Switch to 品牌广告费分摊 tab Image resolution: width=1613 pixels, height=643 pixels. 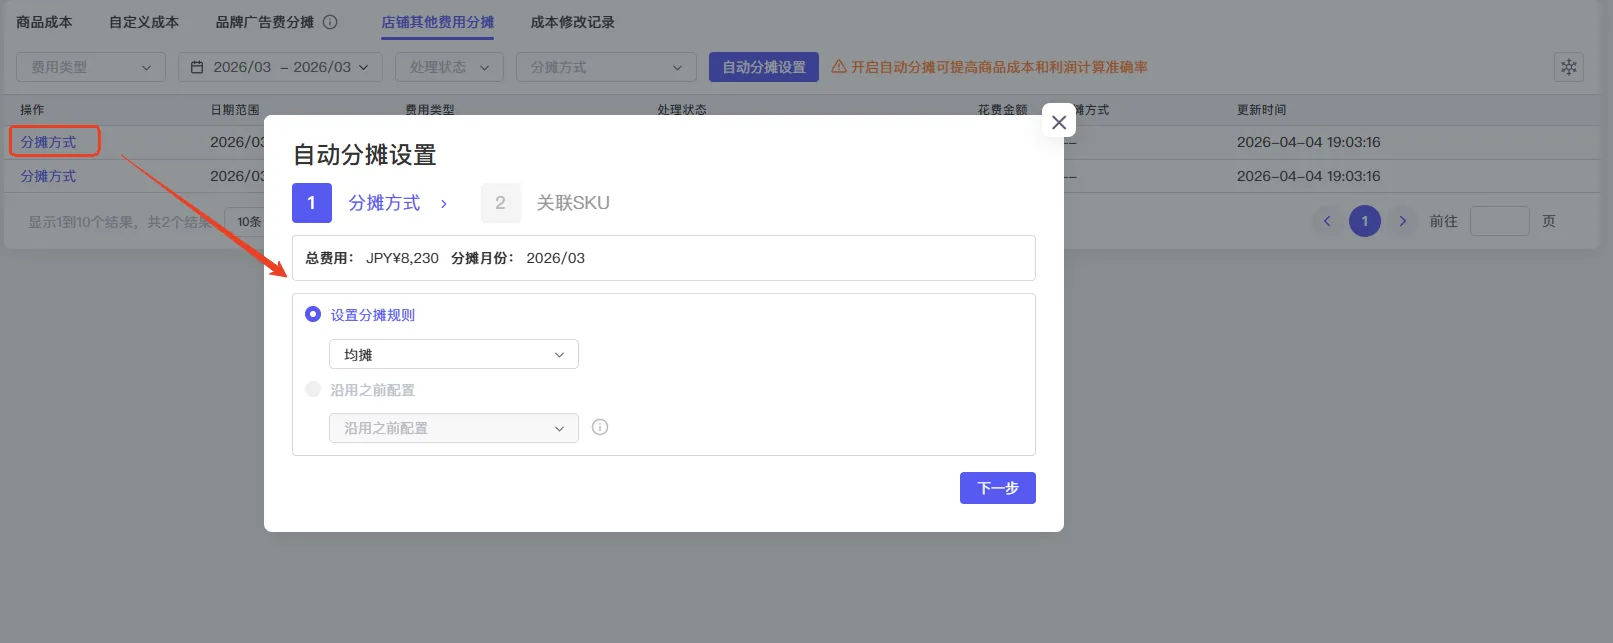pos(265,22)
